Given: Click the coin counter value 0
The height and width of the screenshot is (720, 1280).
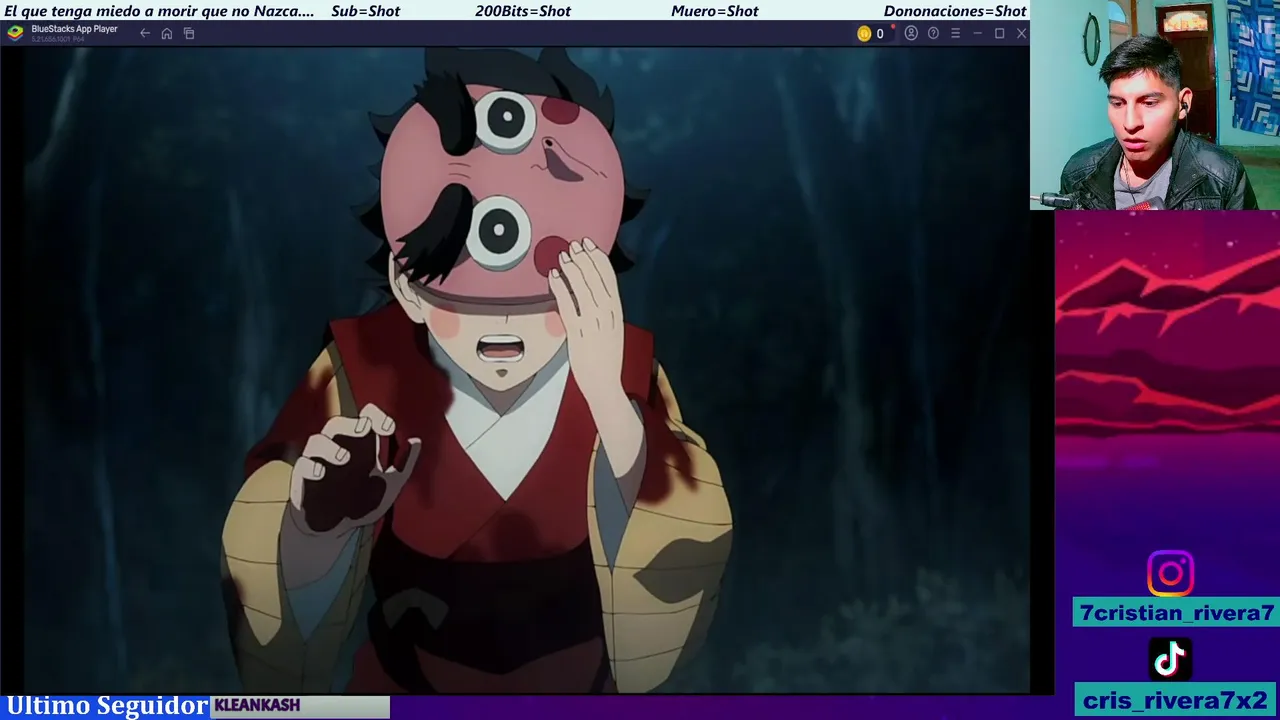Looking at the screenshot, I should pyautogui.click(x=880, y=33).
